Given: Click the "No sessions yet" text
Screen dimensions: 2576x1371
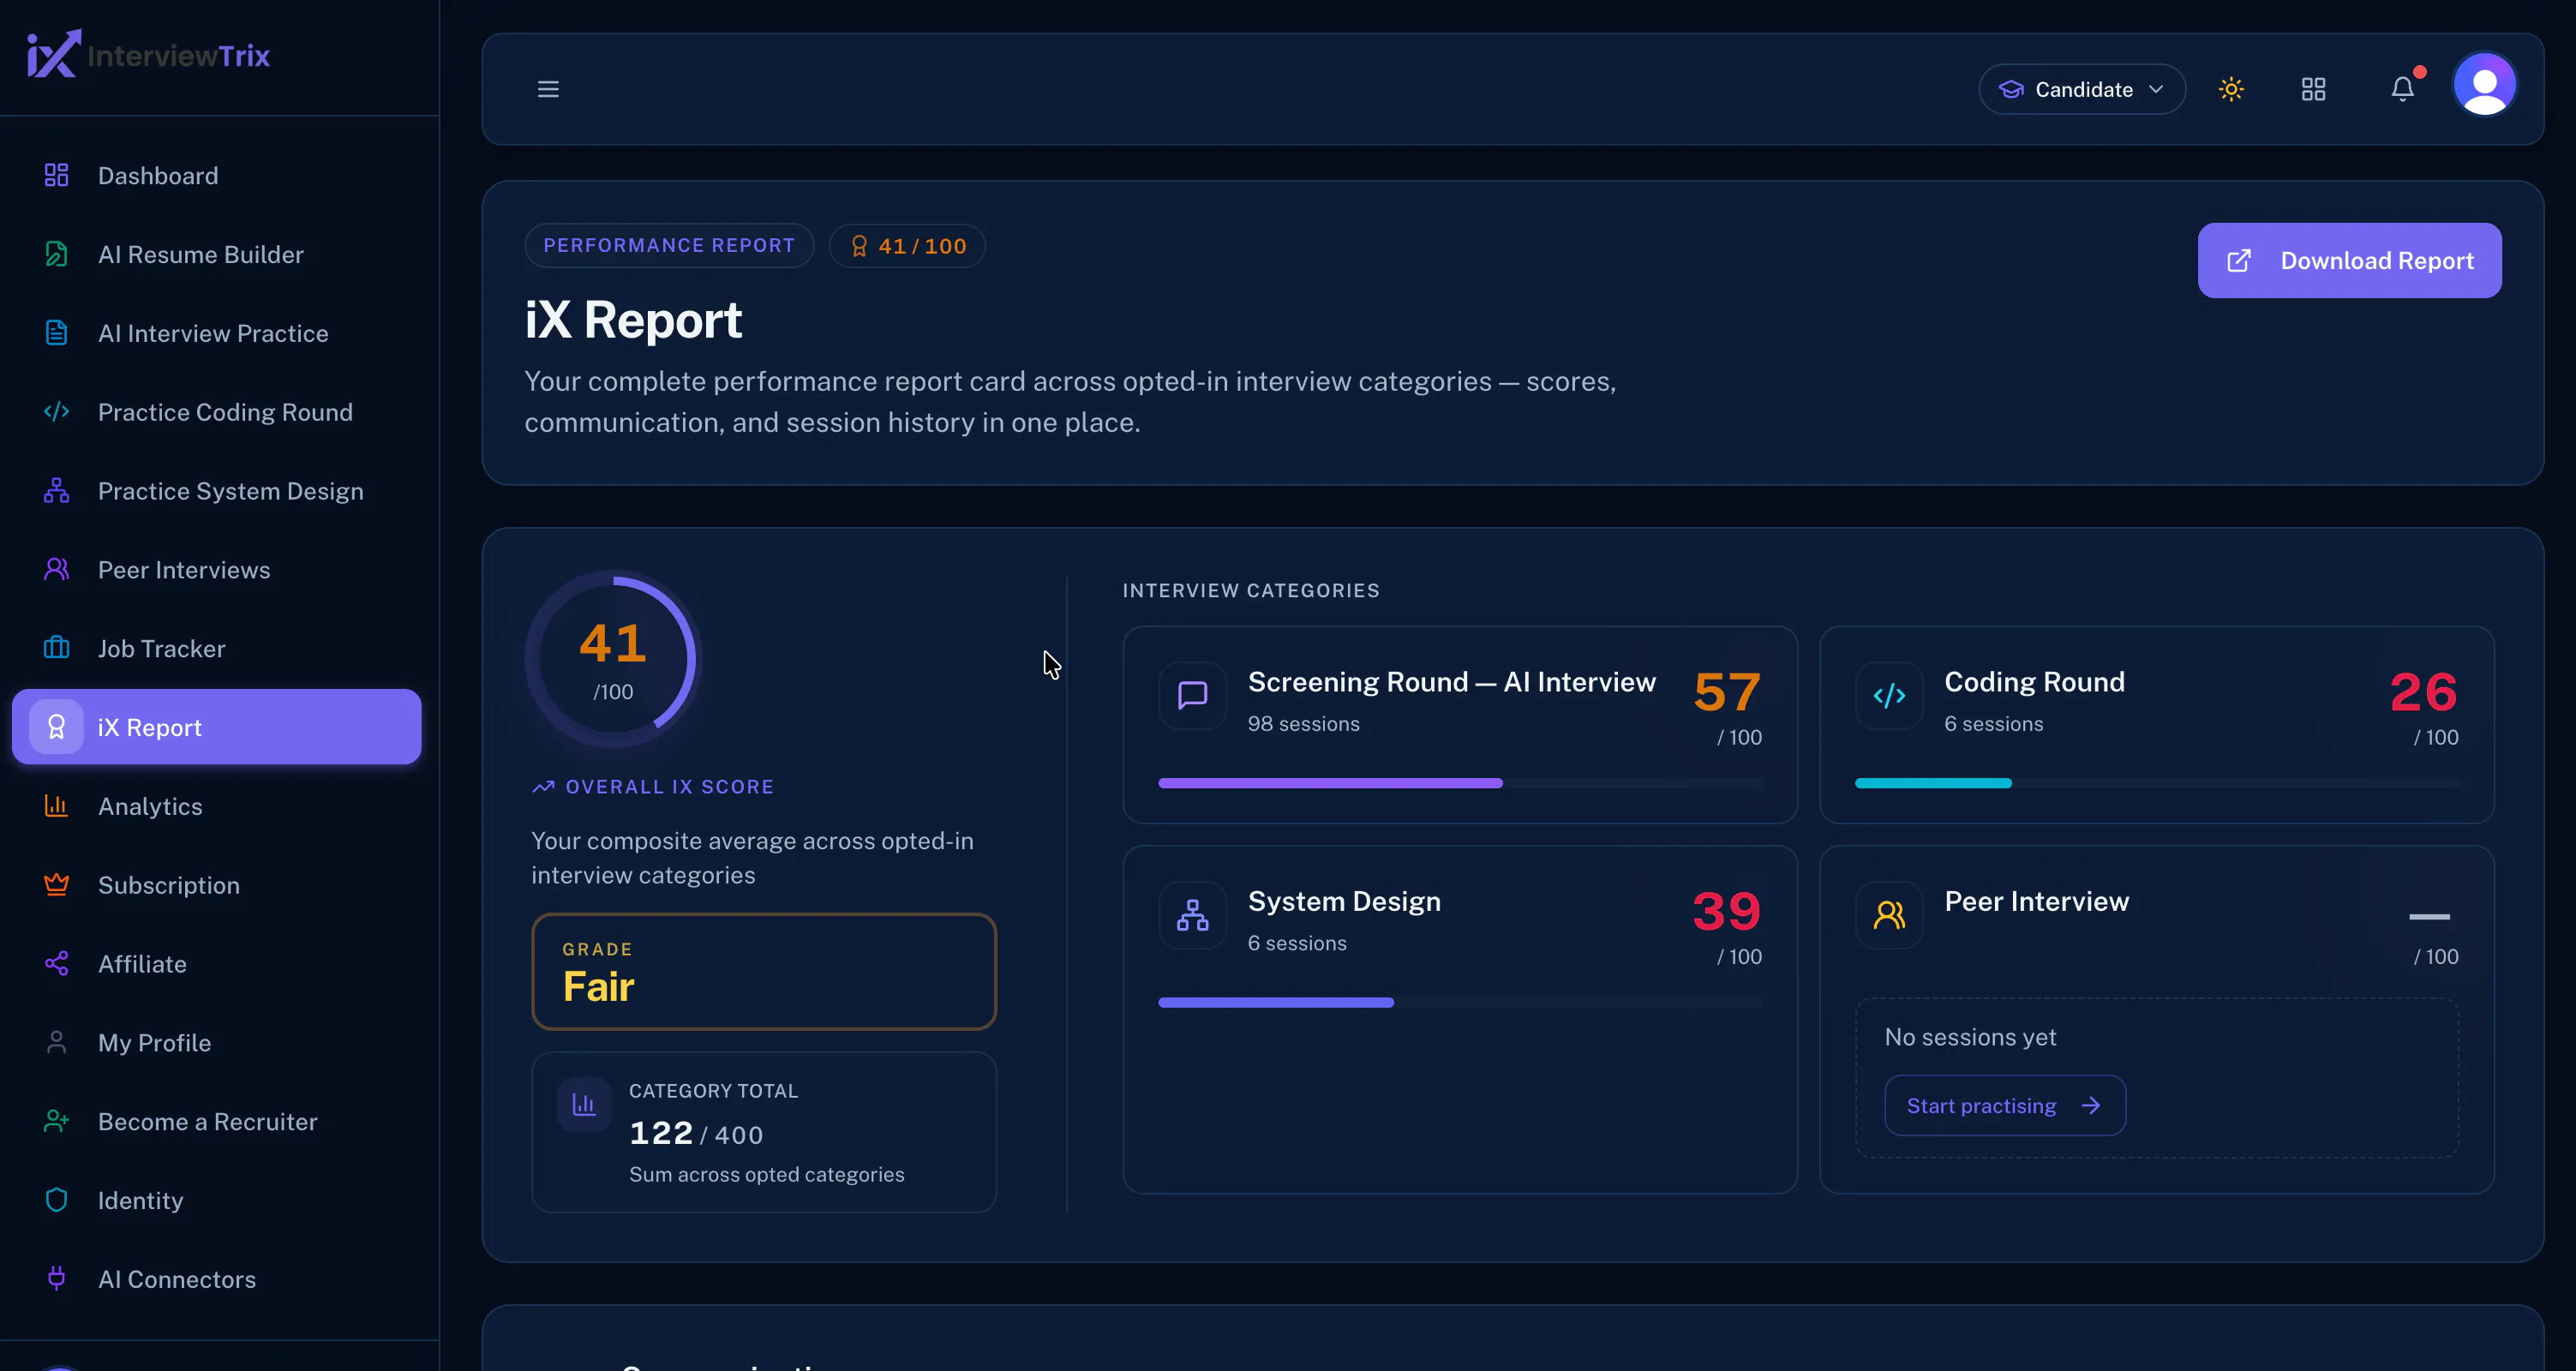Looking at the screenshot, I should tap(1970, 1037).
